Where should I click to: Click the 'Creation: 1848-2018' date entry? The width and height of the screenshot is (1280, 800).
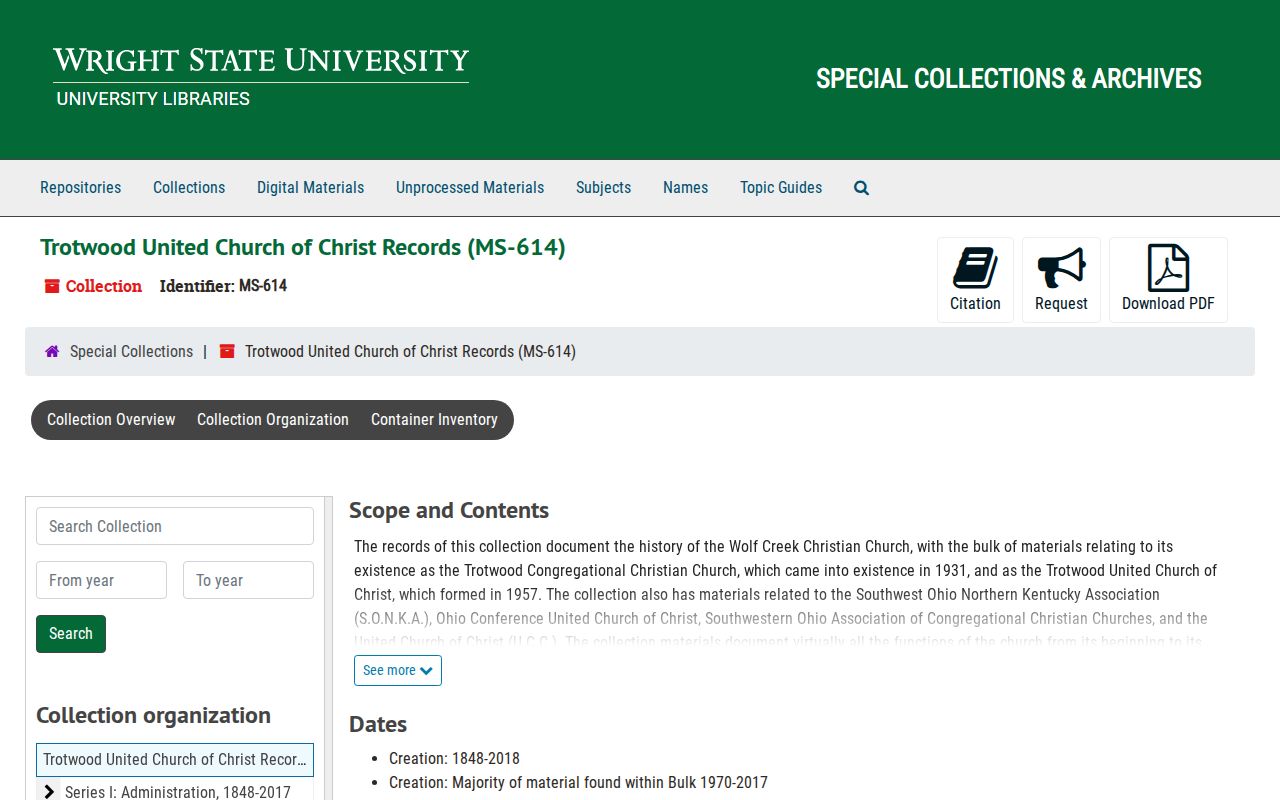tap(454, 758)
